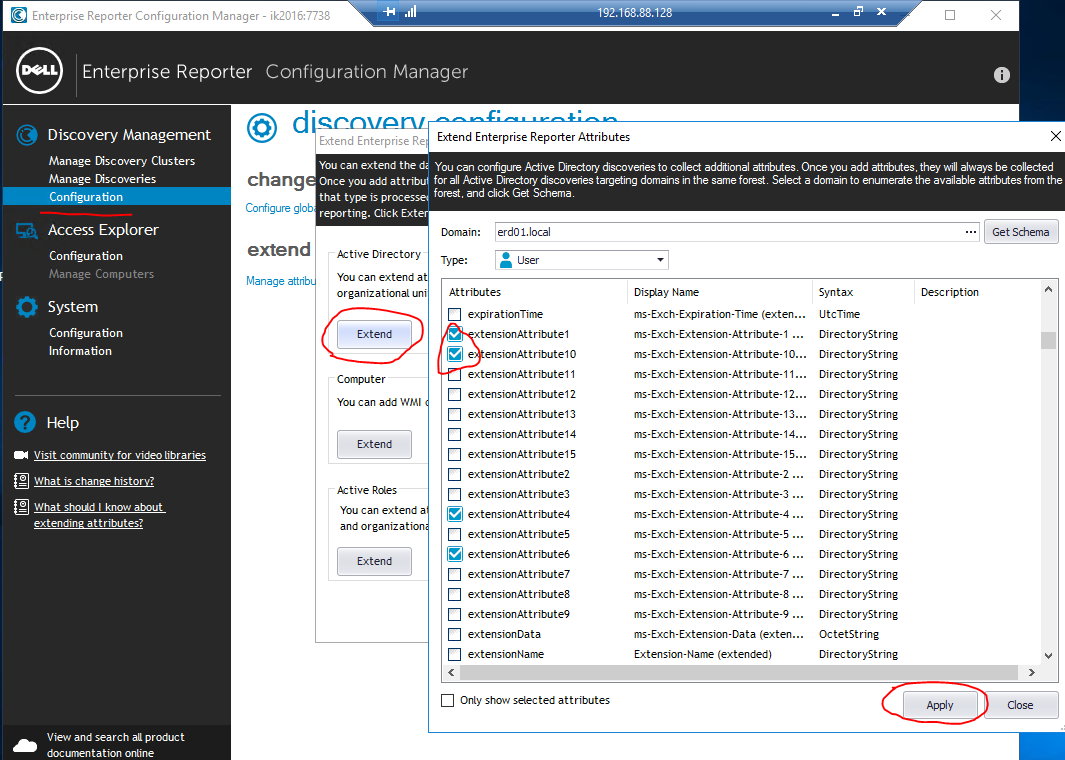
Task: Enable Only show selected attributes
Action: coord(447,700)
